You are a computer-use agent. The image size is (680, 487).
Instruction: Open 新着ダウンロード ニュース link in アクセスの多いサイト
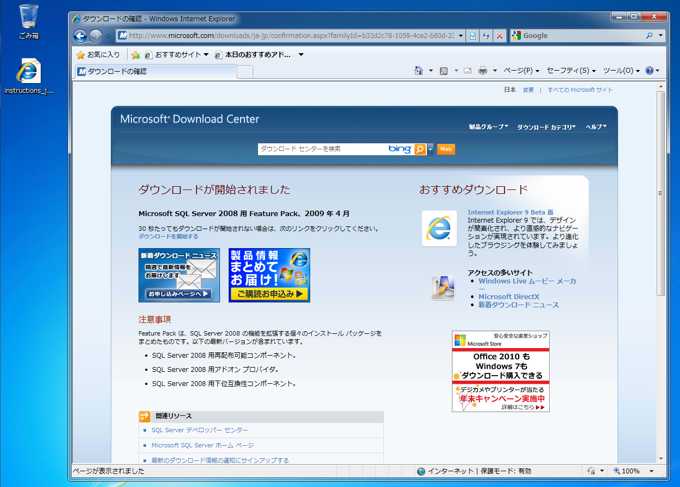[518, 305]
